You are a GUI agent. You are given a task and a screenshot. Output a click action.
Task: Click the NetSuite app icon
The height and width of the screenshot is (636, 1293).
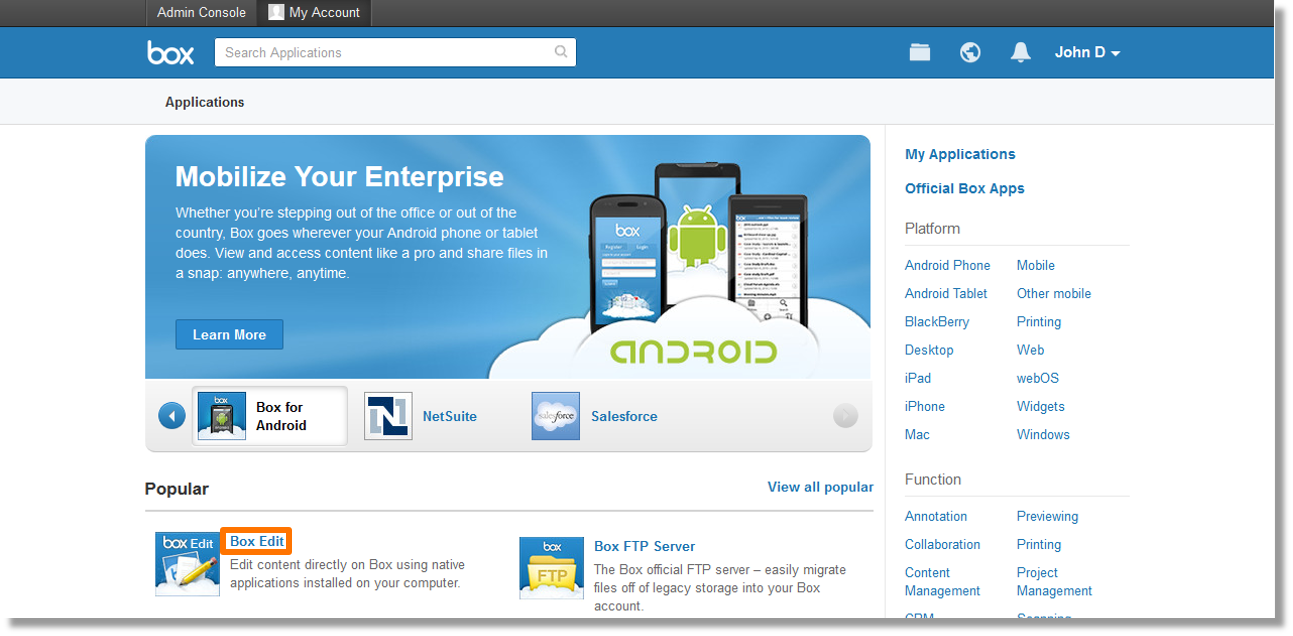point(388,416)
